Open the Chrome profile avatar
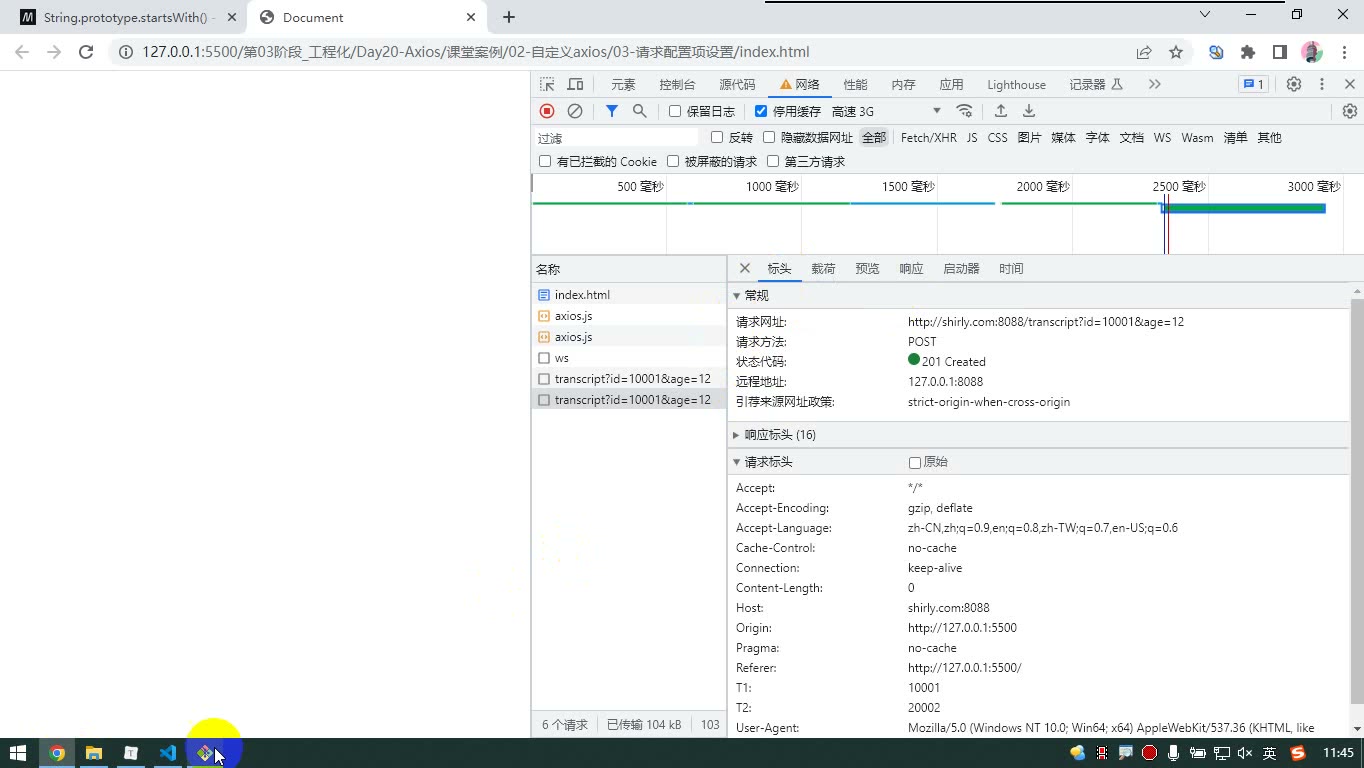The width and height of the screenshot is (1364, 768). [x=1312, y=52]
